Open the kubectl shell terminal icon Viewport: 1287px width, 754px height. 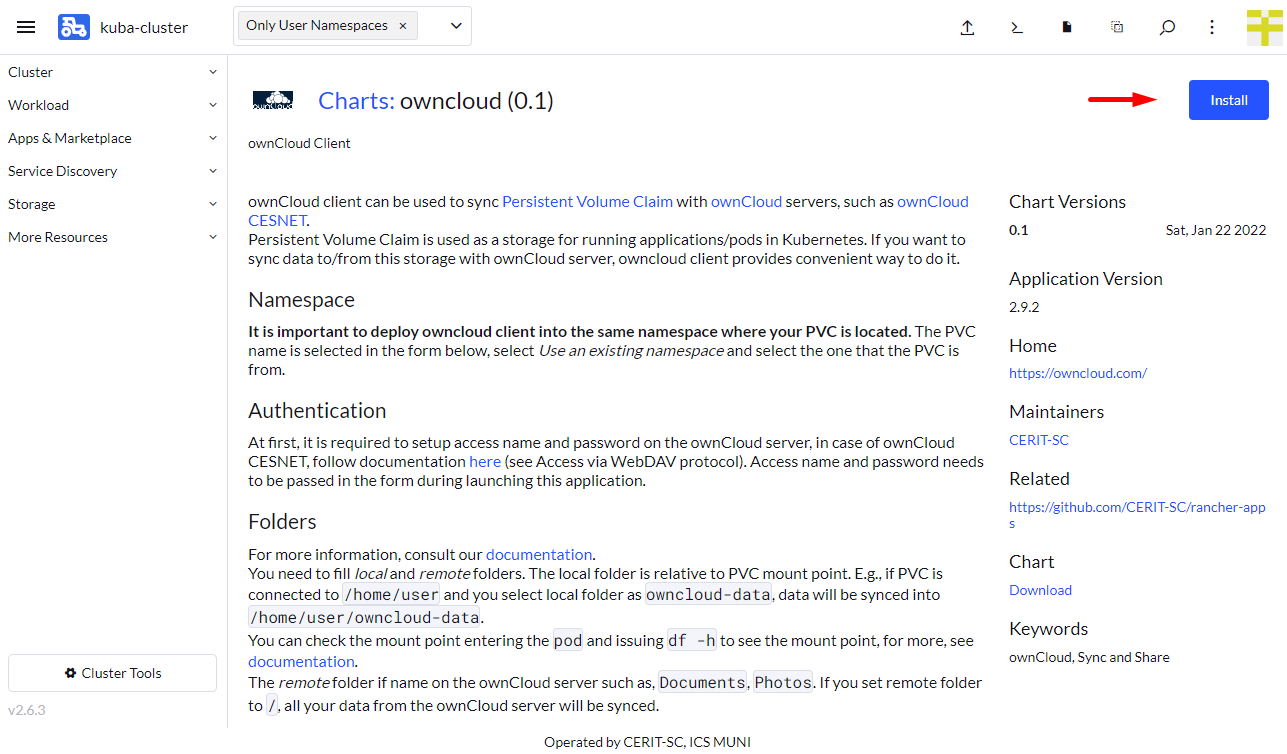(x=1017, y=27)
